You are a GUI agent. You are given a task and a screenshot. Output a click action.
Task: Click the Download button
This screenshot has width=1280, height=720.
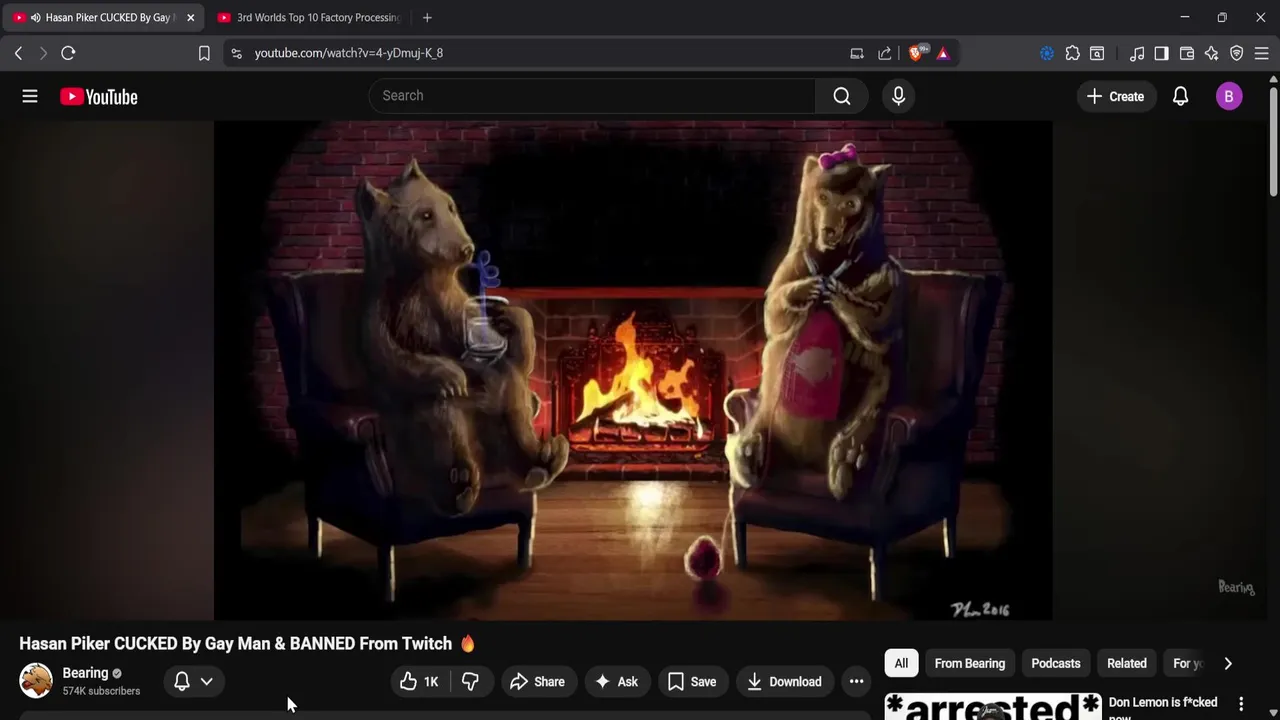tap(785, 682)
